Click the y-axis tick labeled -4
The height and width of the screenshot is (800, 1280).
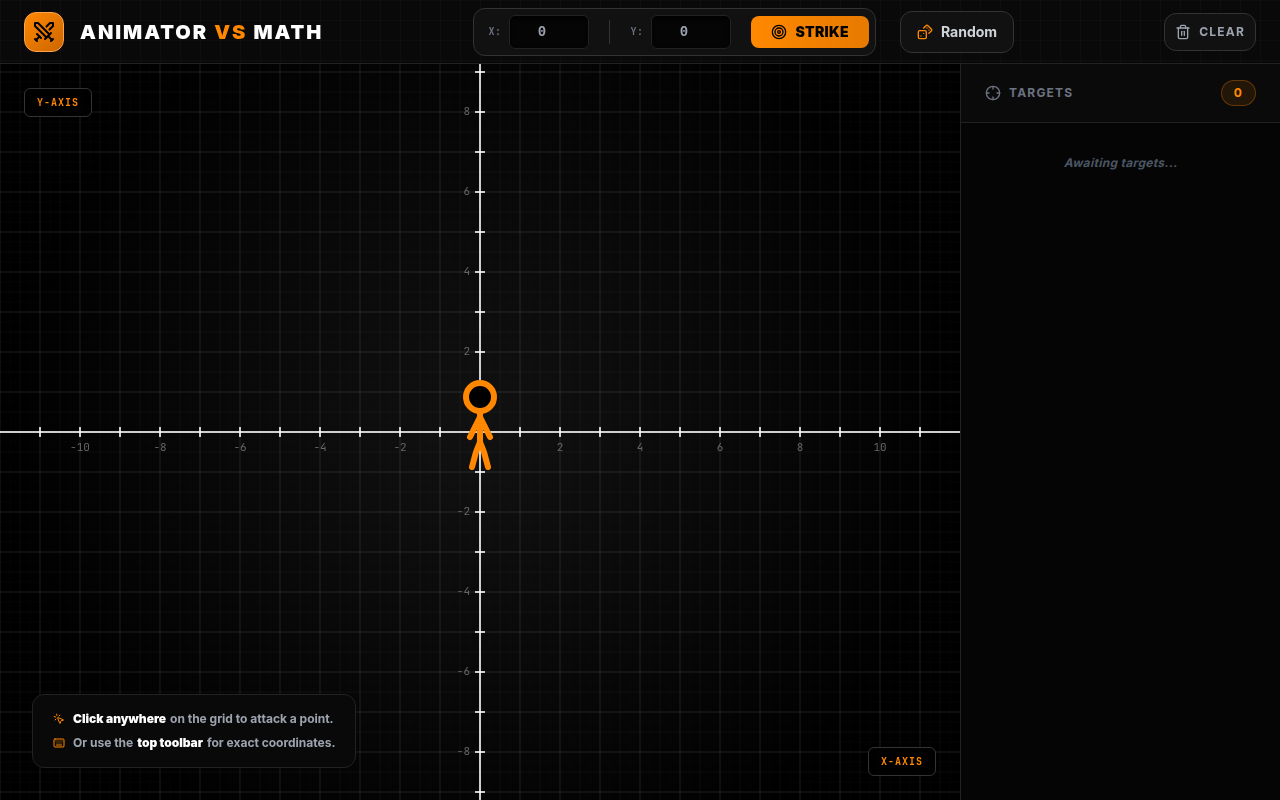(x=464, y=592)
